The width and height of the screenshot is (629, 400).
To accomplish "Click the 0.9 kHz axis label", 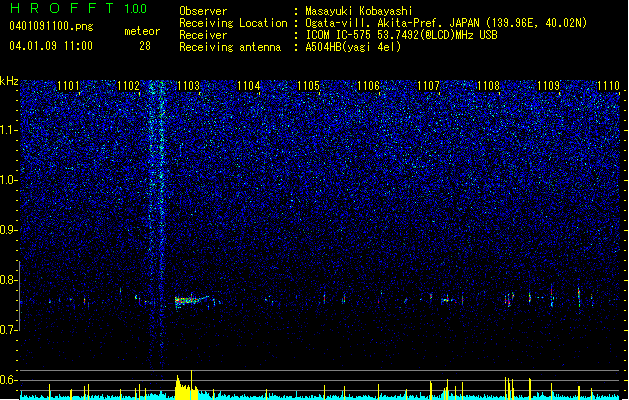I will click(8, 230).
